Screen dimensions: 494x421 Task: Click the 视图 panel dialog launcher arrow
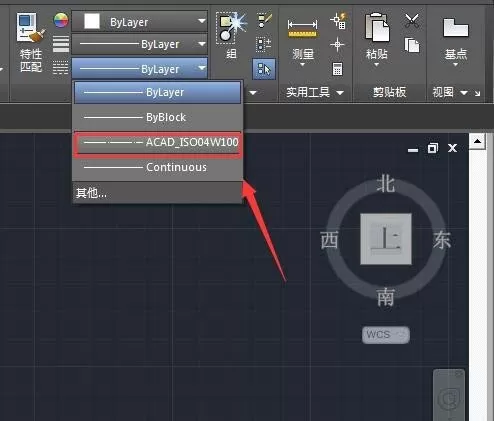coord(477,93)
